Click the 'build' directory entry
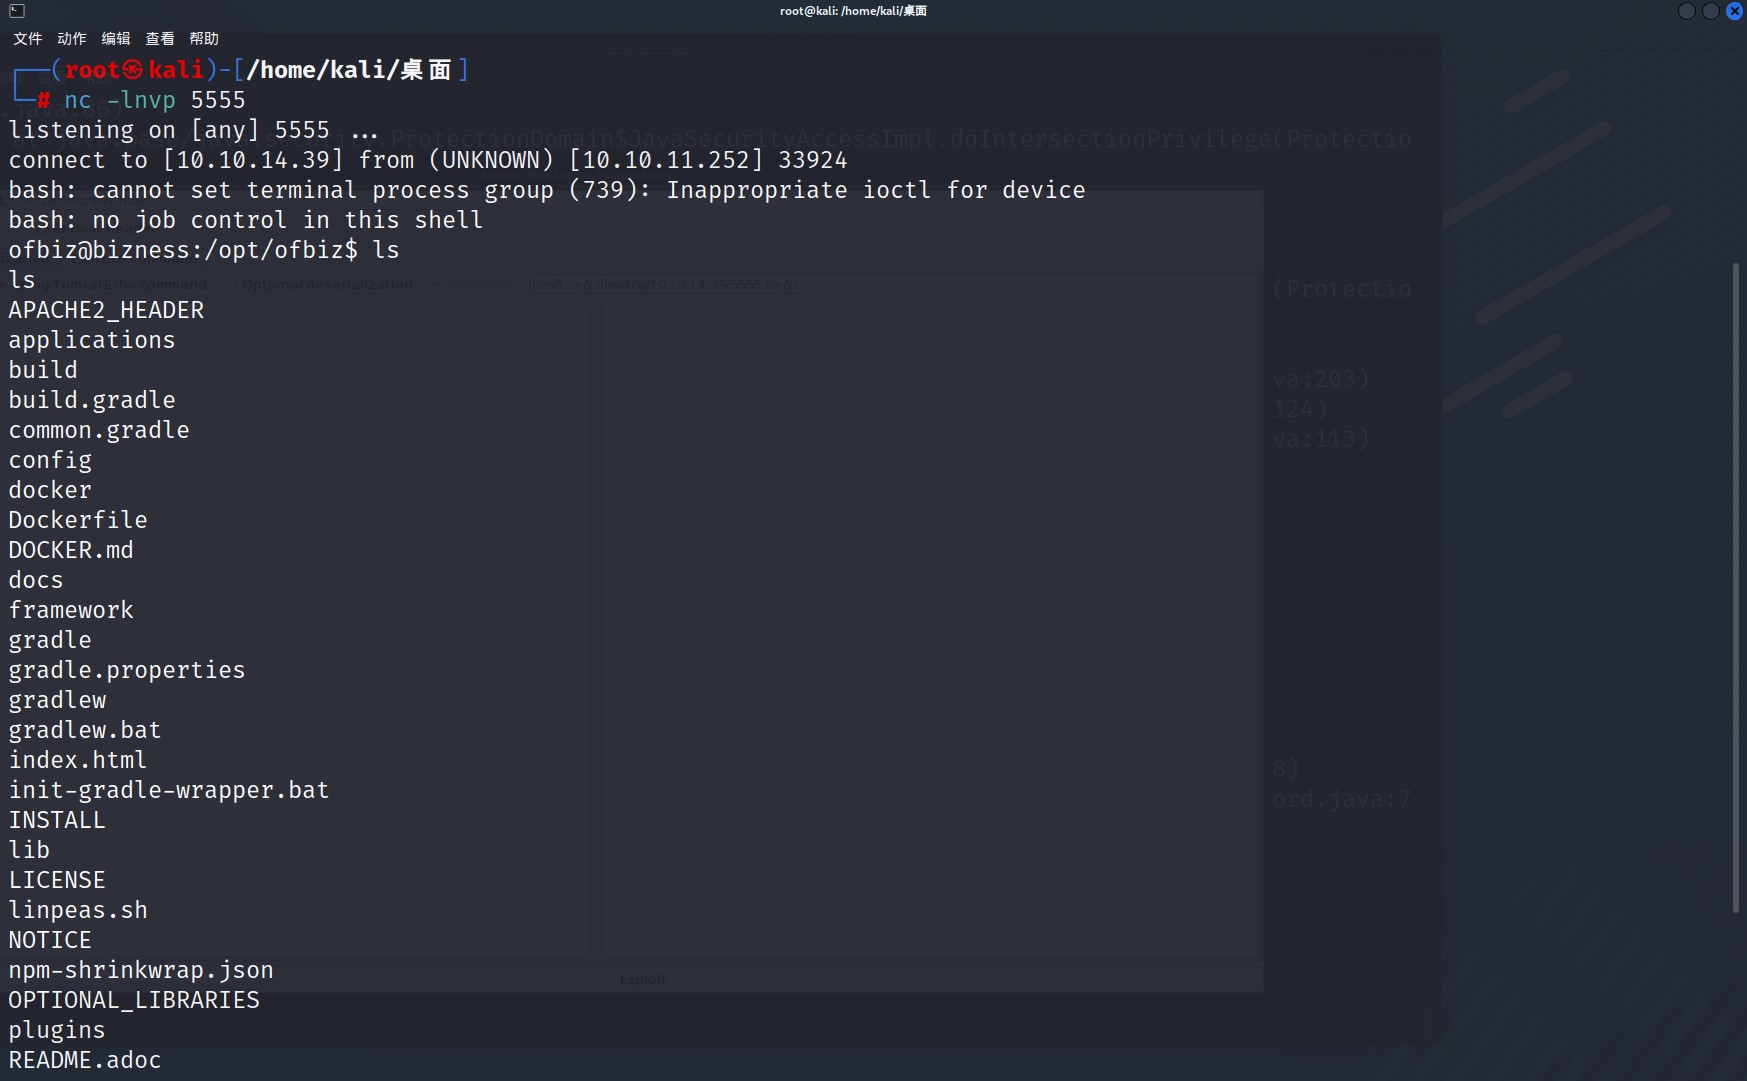 [x=43, y=370]
